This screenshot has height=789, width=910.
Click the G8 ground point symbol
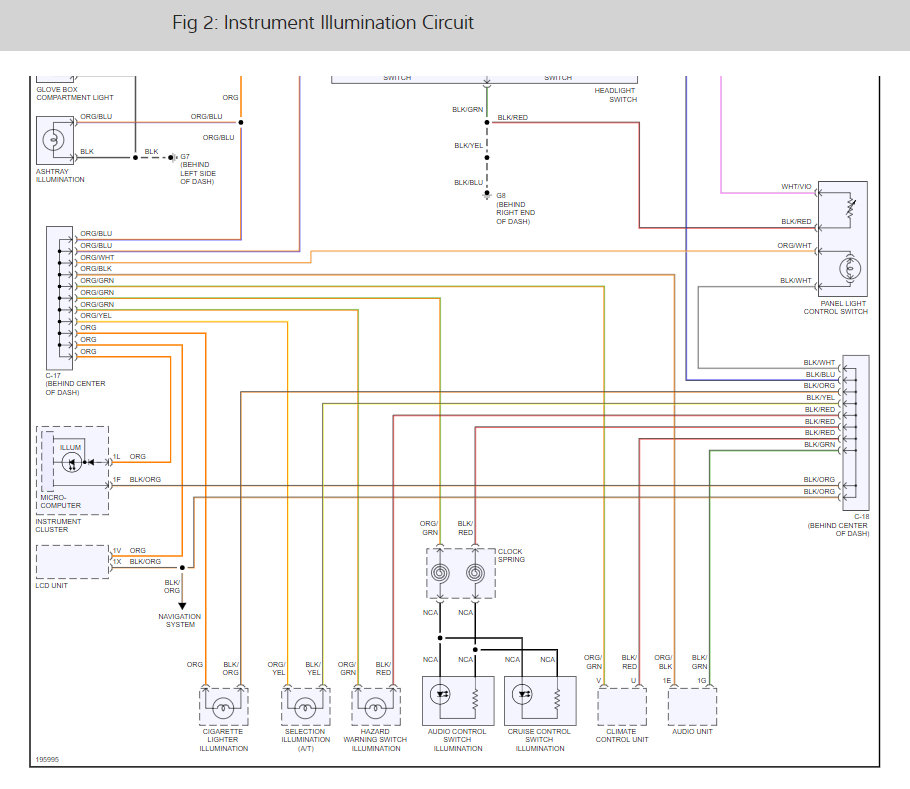pyautogui.click(x=487, y=194)
